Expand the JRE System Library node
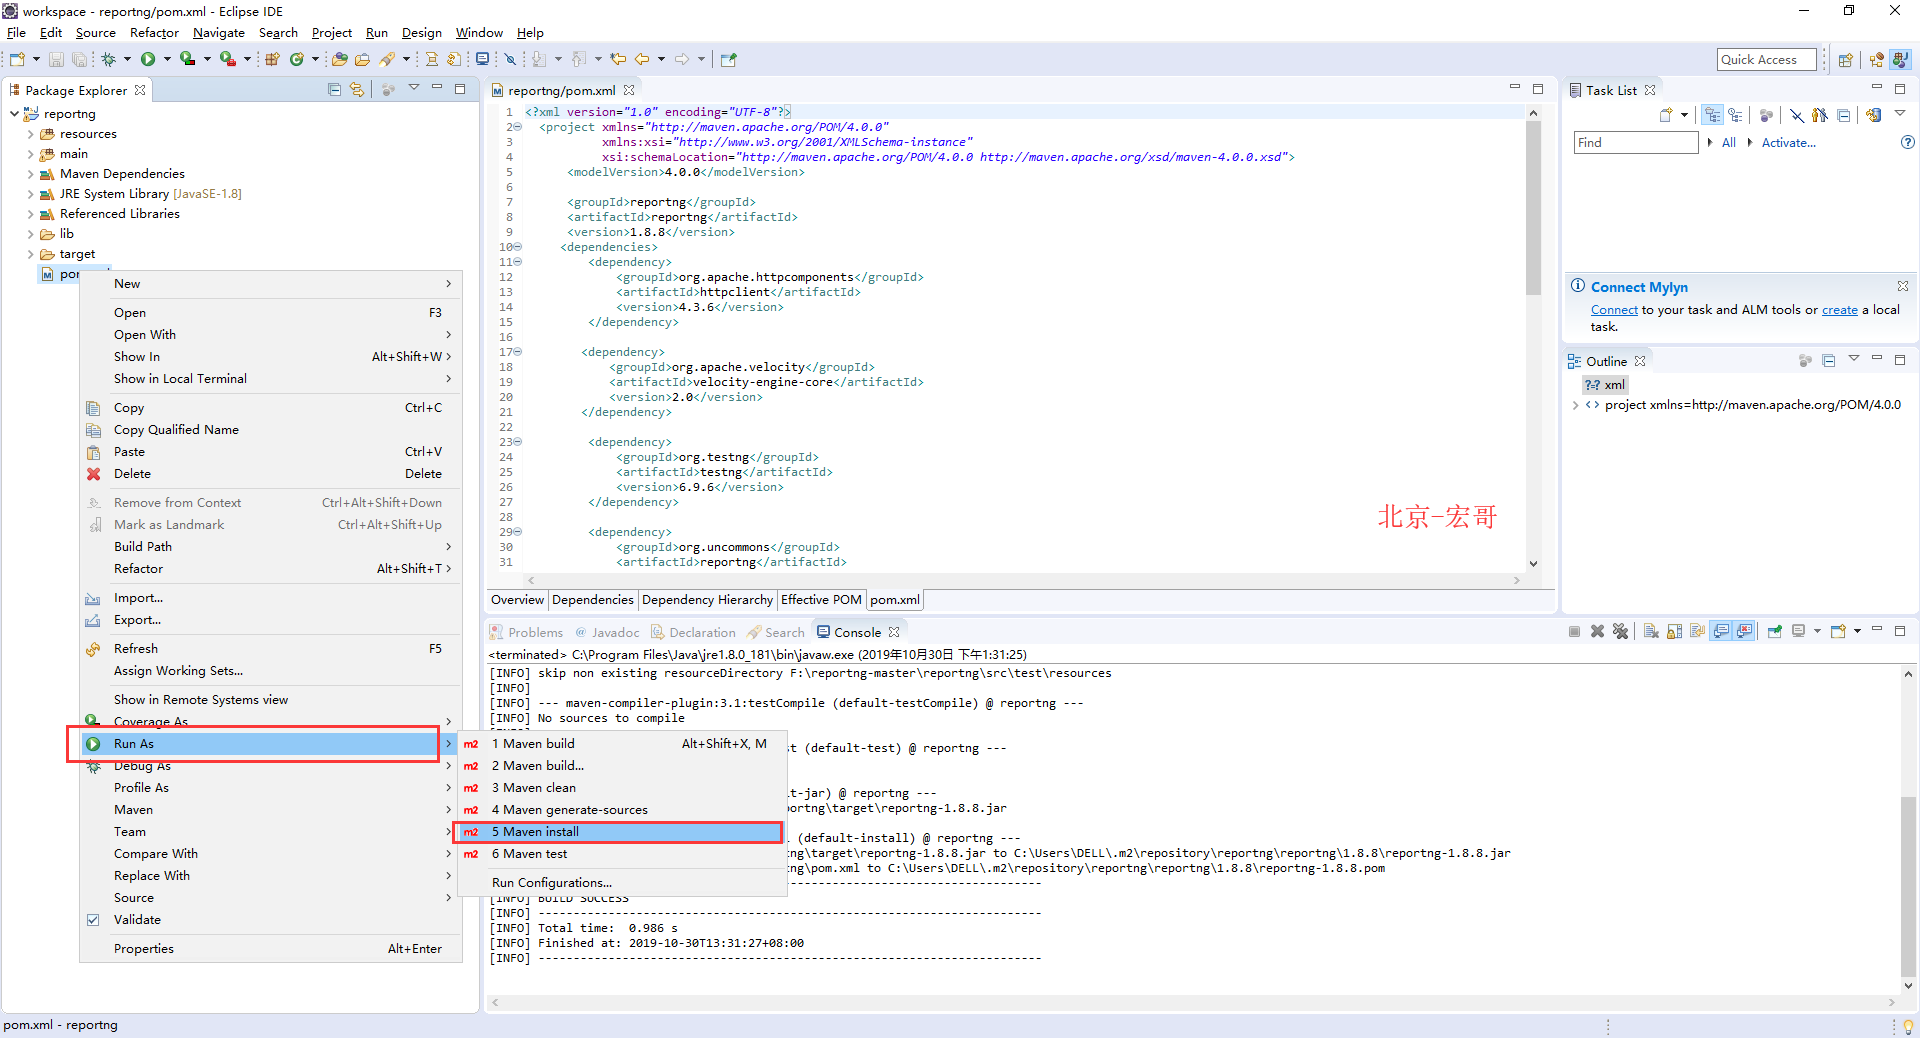1920x1038 pixels. tap(30, 194)
